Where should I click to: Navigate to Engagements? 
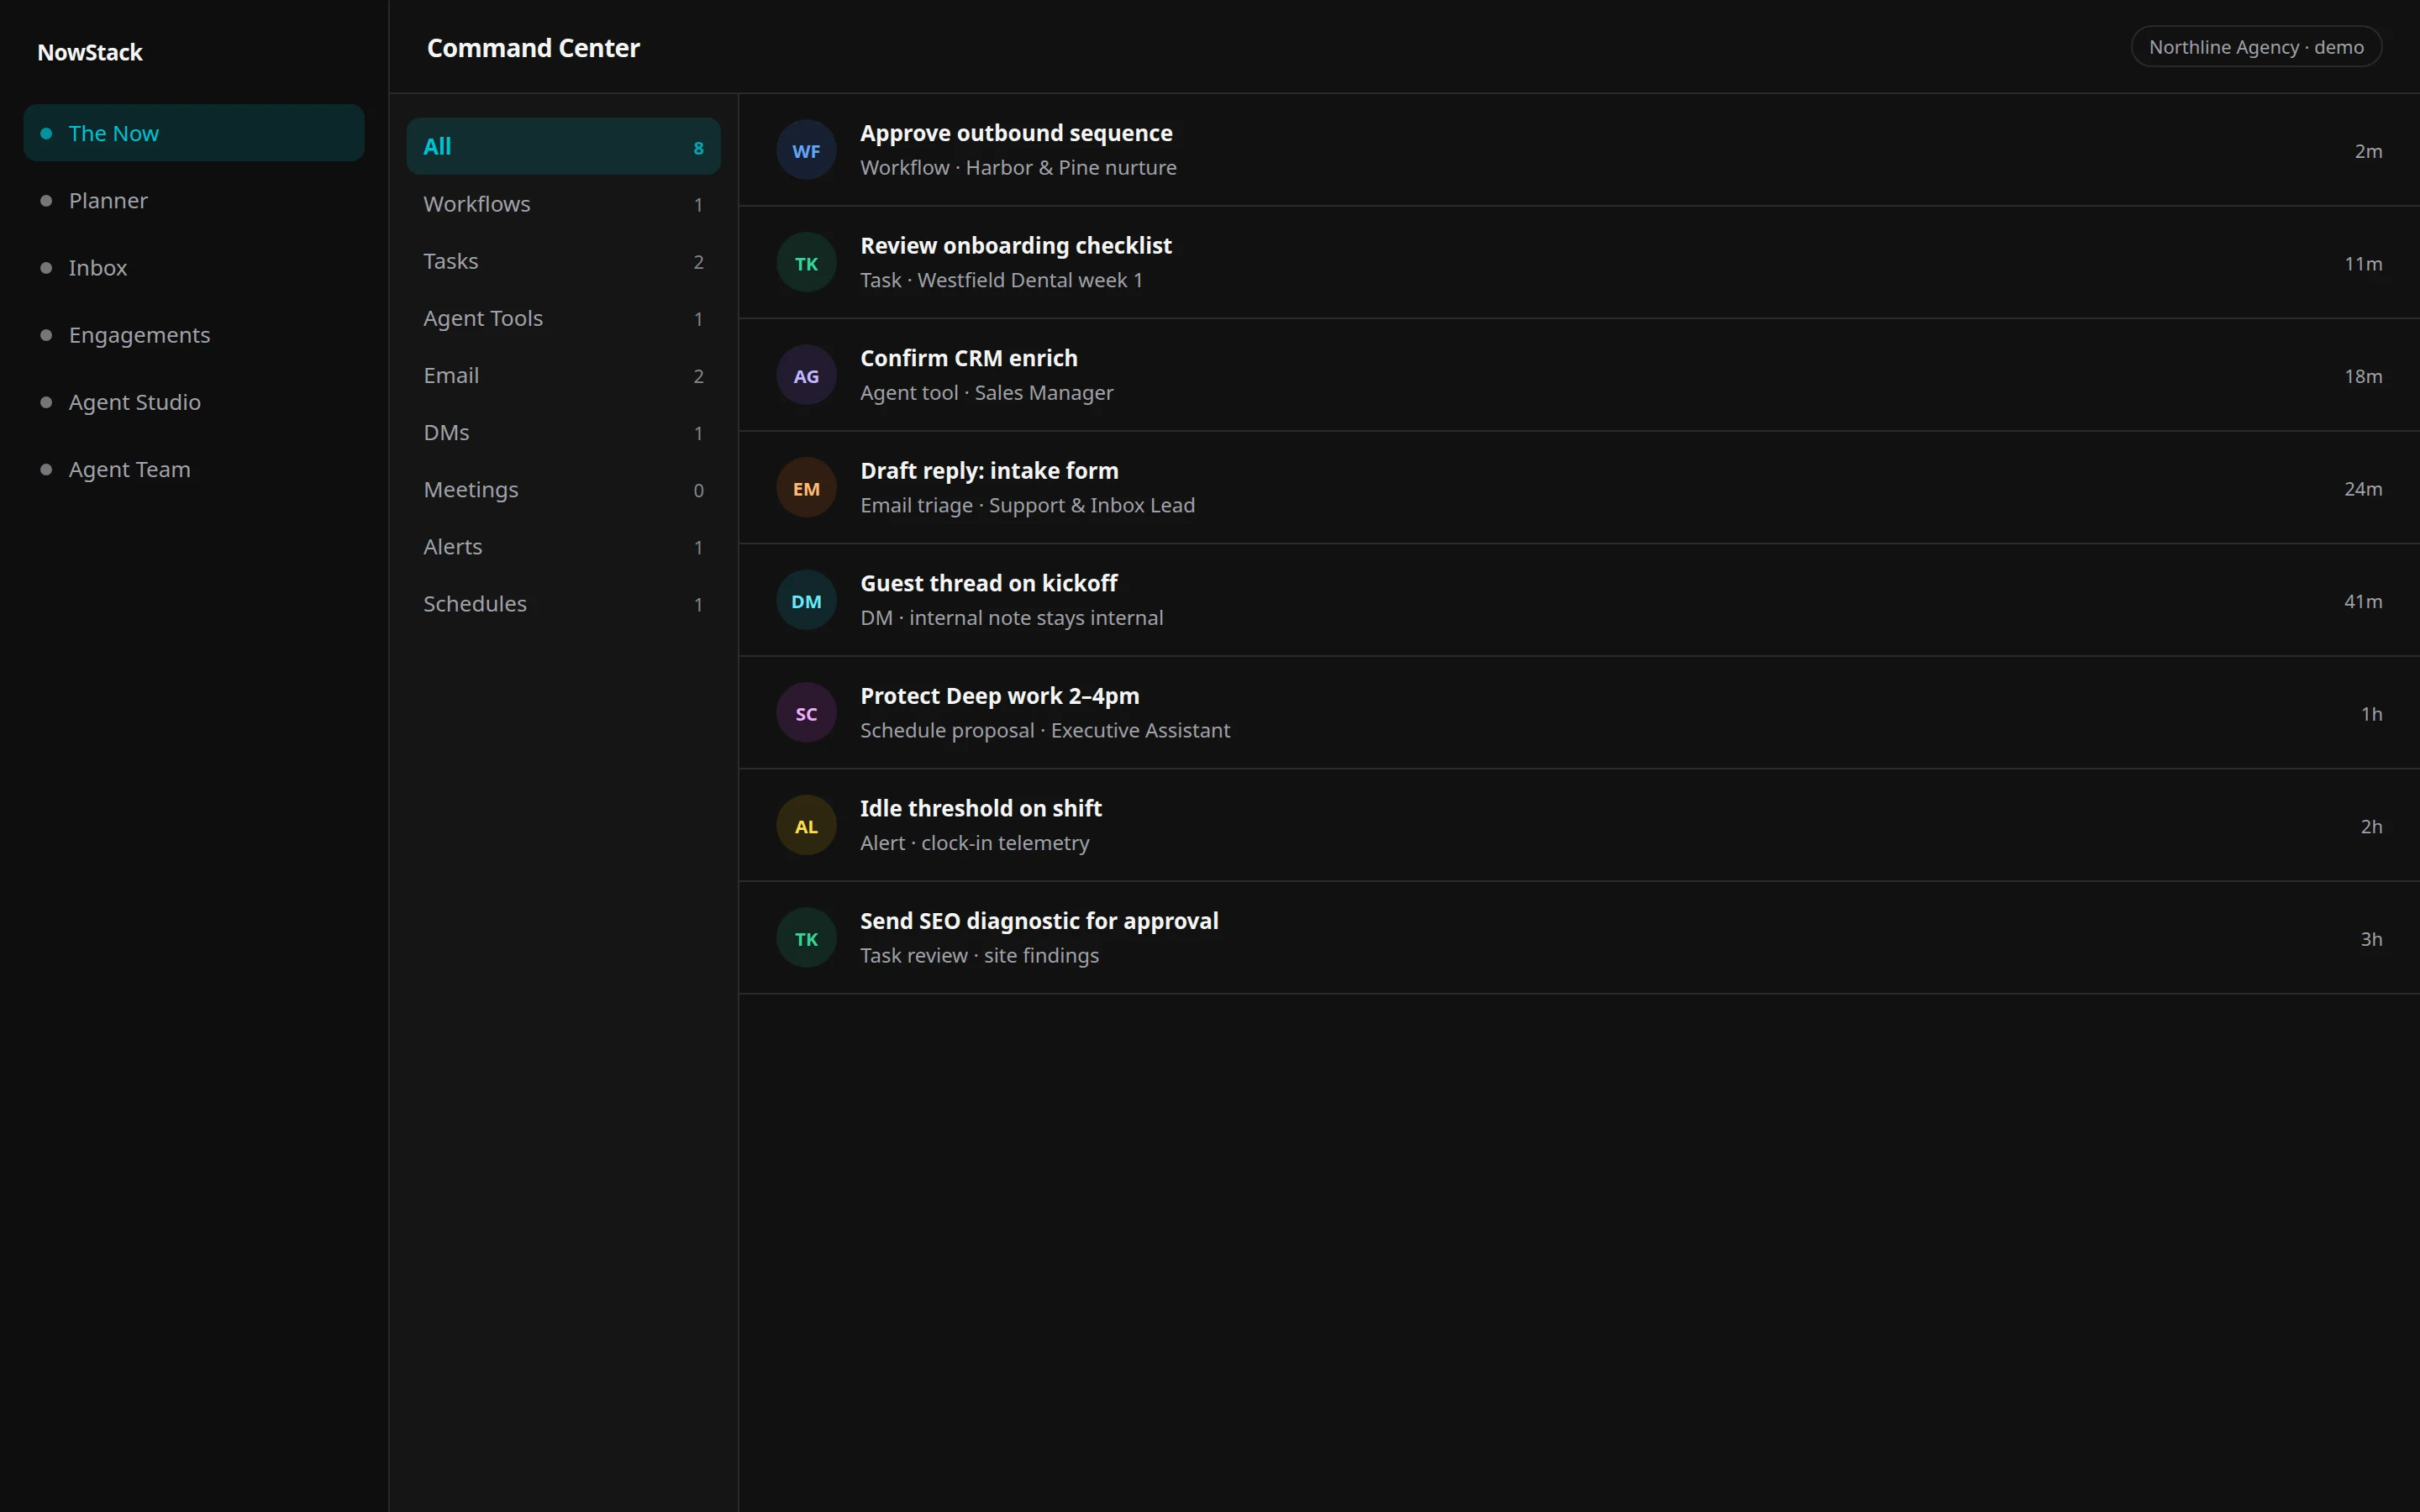(194, 334)
